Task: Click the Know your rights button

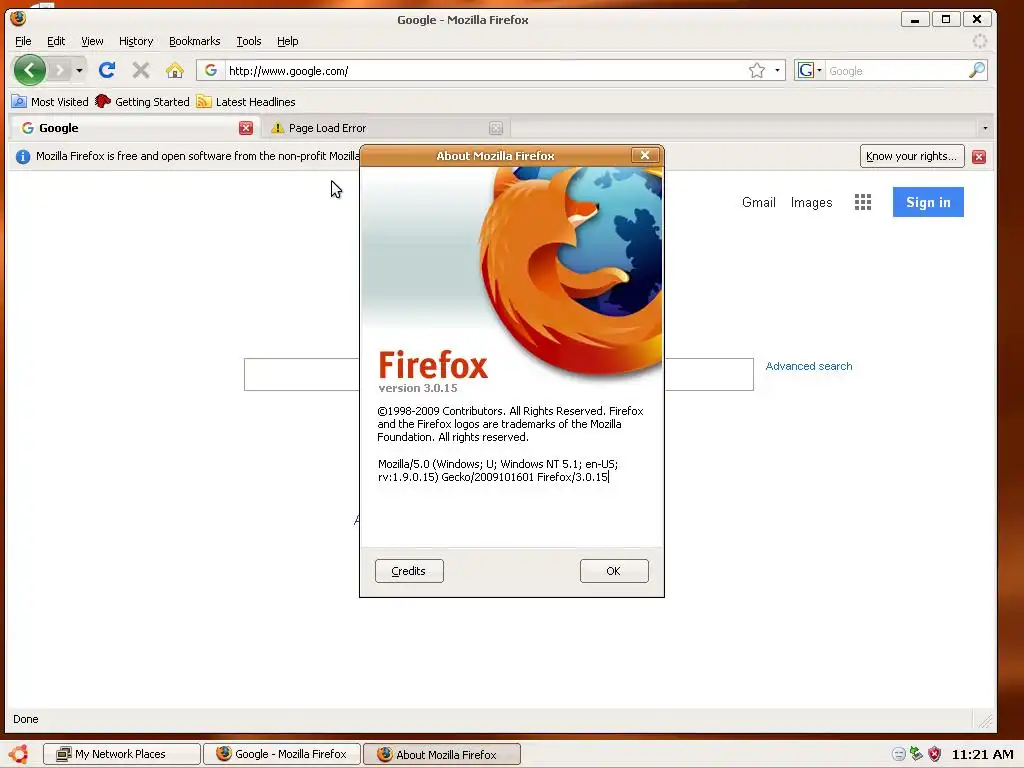Action: pos(912,156)
